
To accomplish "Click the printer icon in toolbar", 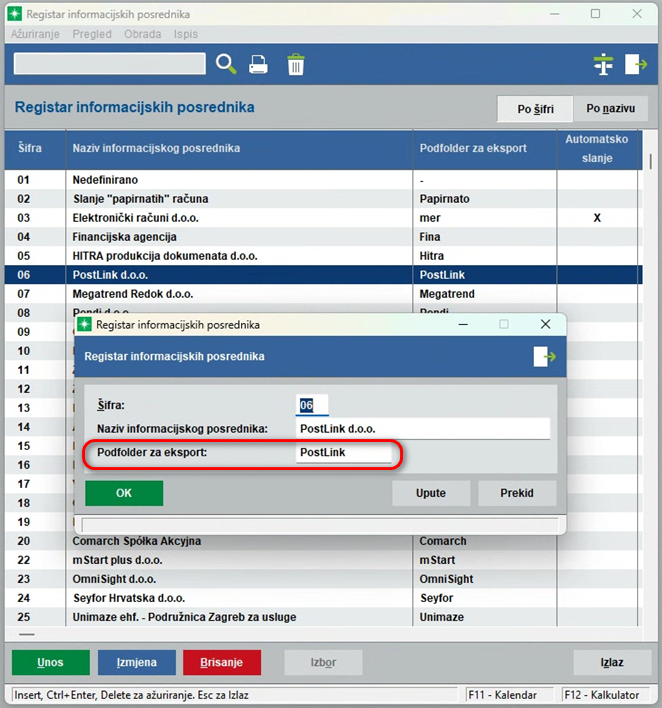I will [x=259, y=64].
